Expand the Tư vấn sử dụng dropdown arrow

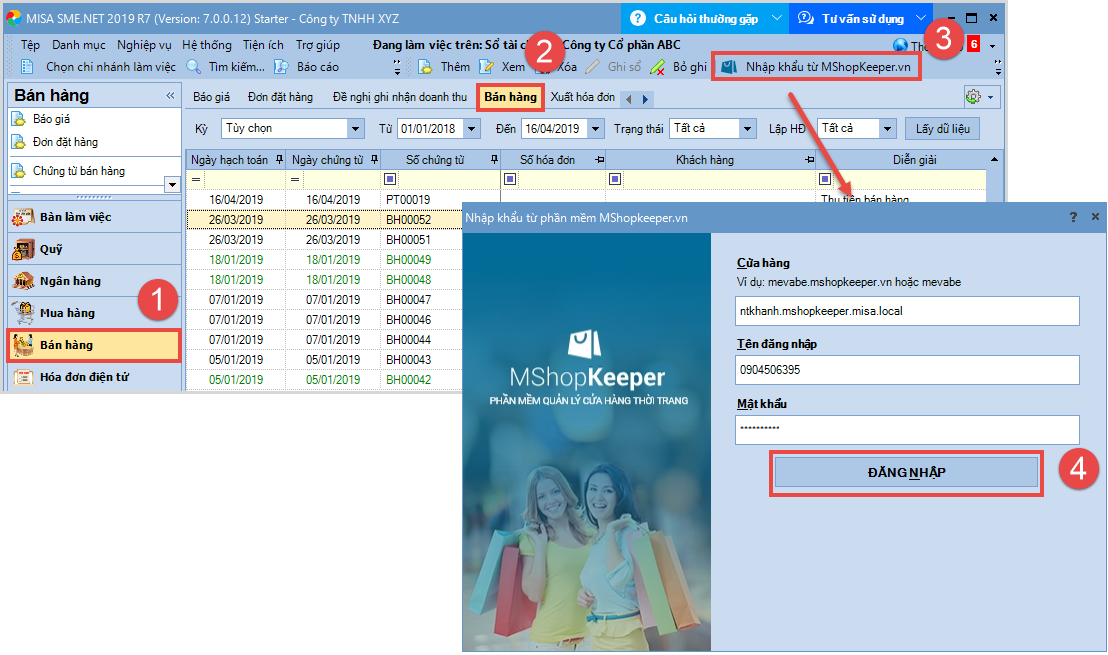click(x=920, y=18)
